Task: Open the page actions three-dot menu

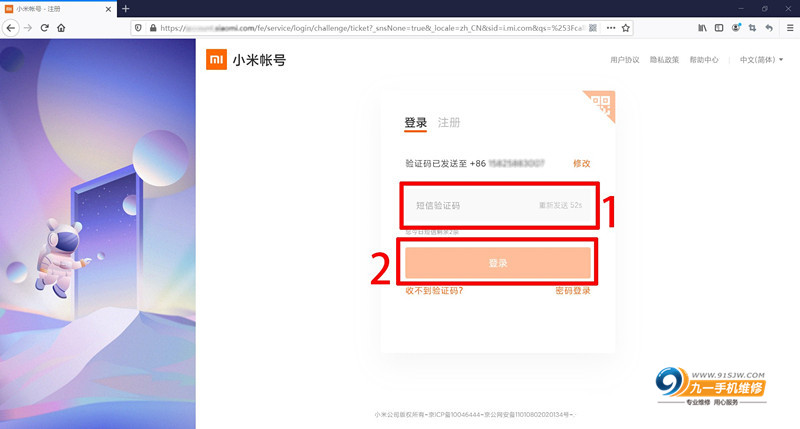Action: tap(611, 28)
